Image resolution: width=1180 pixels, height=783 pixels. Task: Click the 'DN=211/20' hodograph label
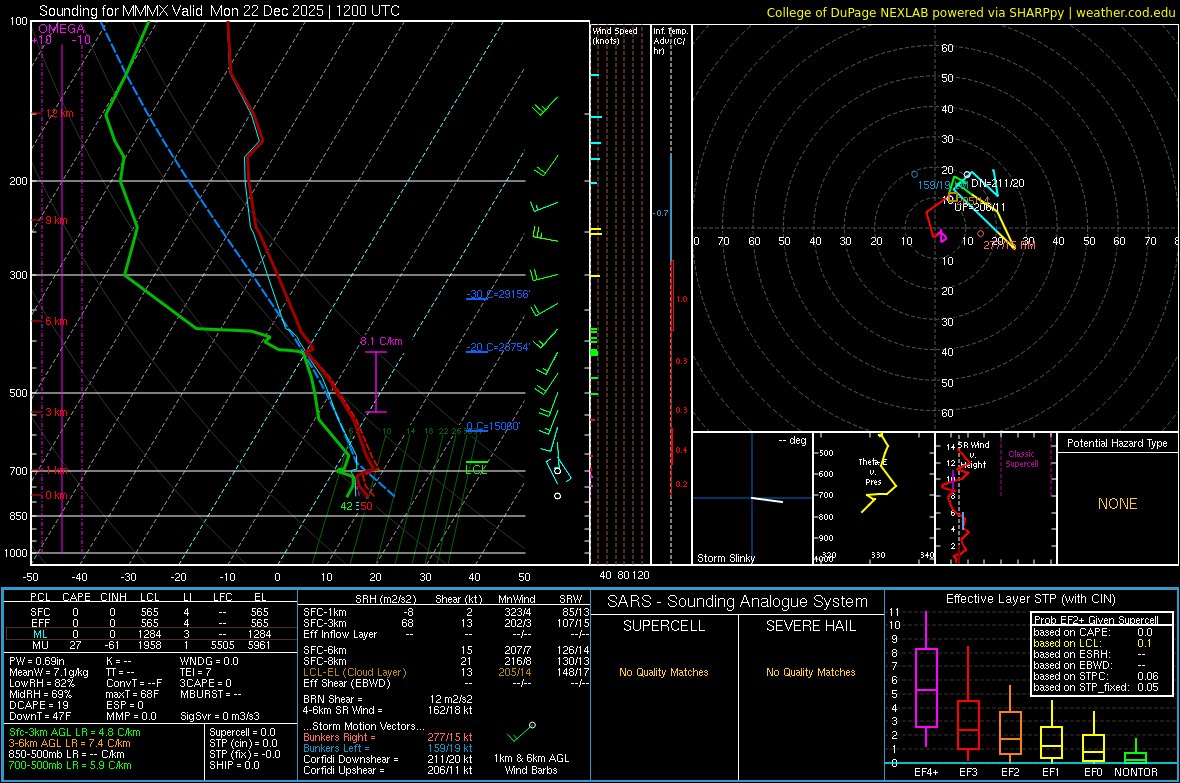[997, 183]
